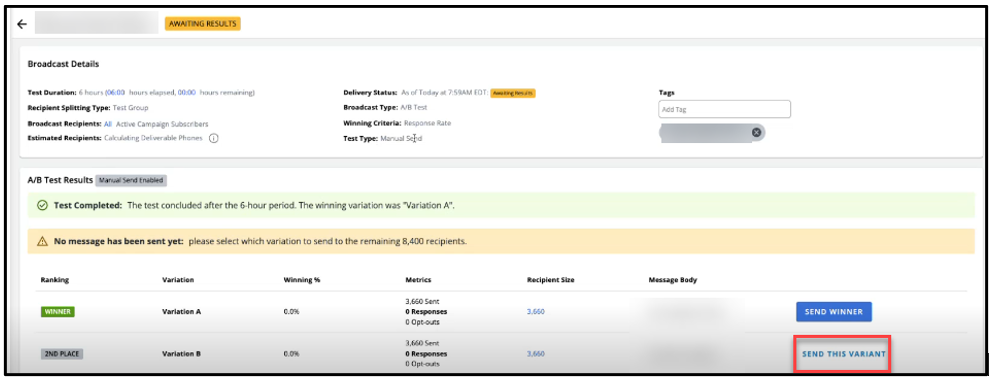This screenshot has height=380, width=992.
Task: Click the Manual Send Enabled badge
Action: tap(131, 180)
